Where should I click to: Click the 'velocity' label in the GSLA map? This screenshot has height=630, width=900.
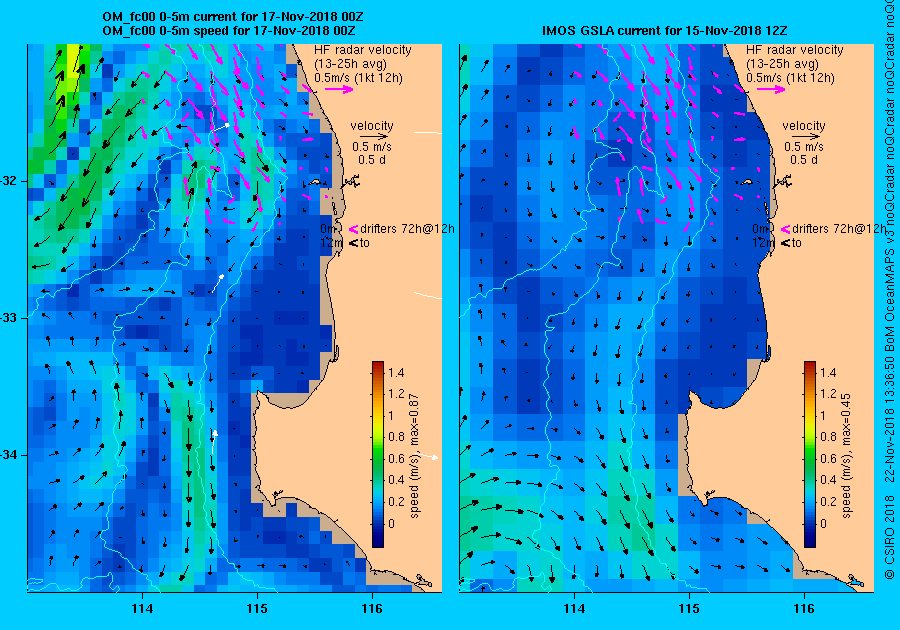click(804, 126)
